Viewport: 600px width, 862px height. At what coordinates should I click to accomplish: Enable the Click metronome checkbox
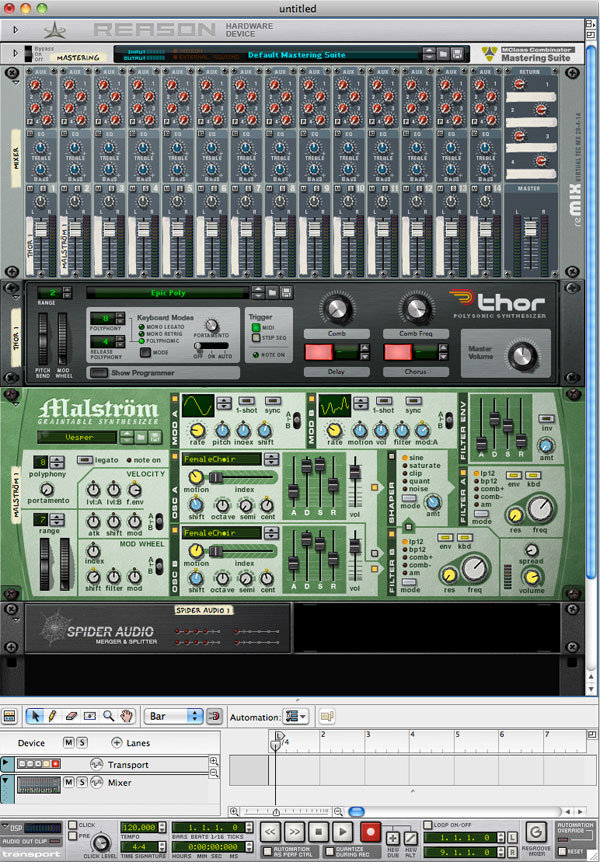point(73,825)
